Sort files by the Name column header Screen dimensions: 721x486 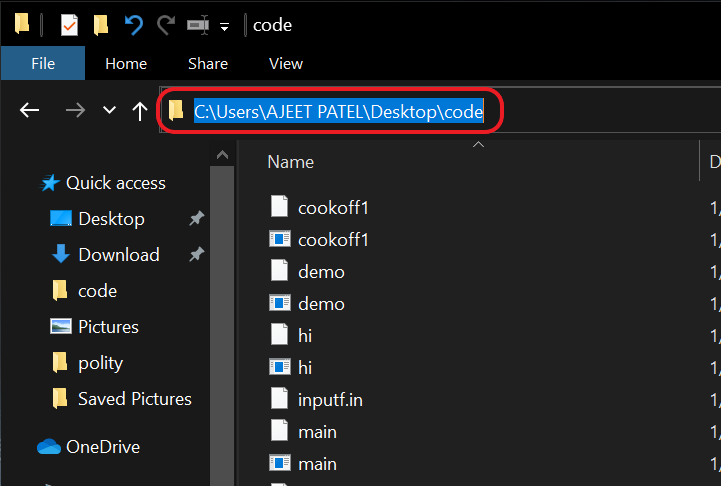(291, 161)
